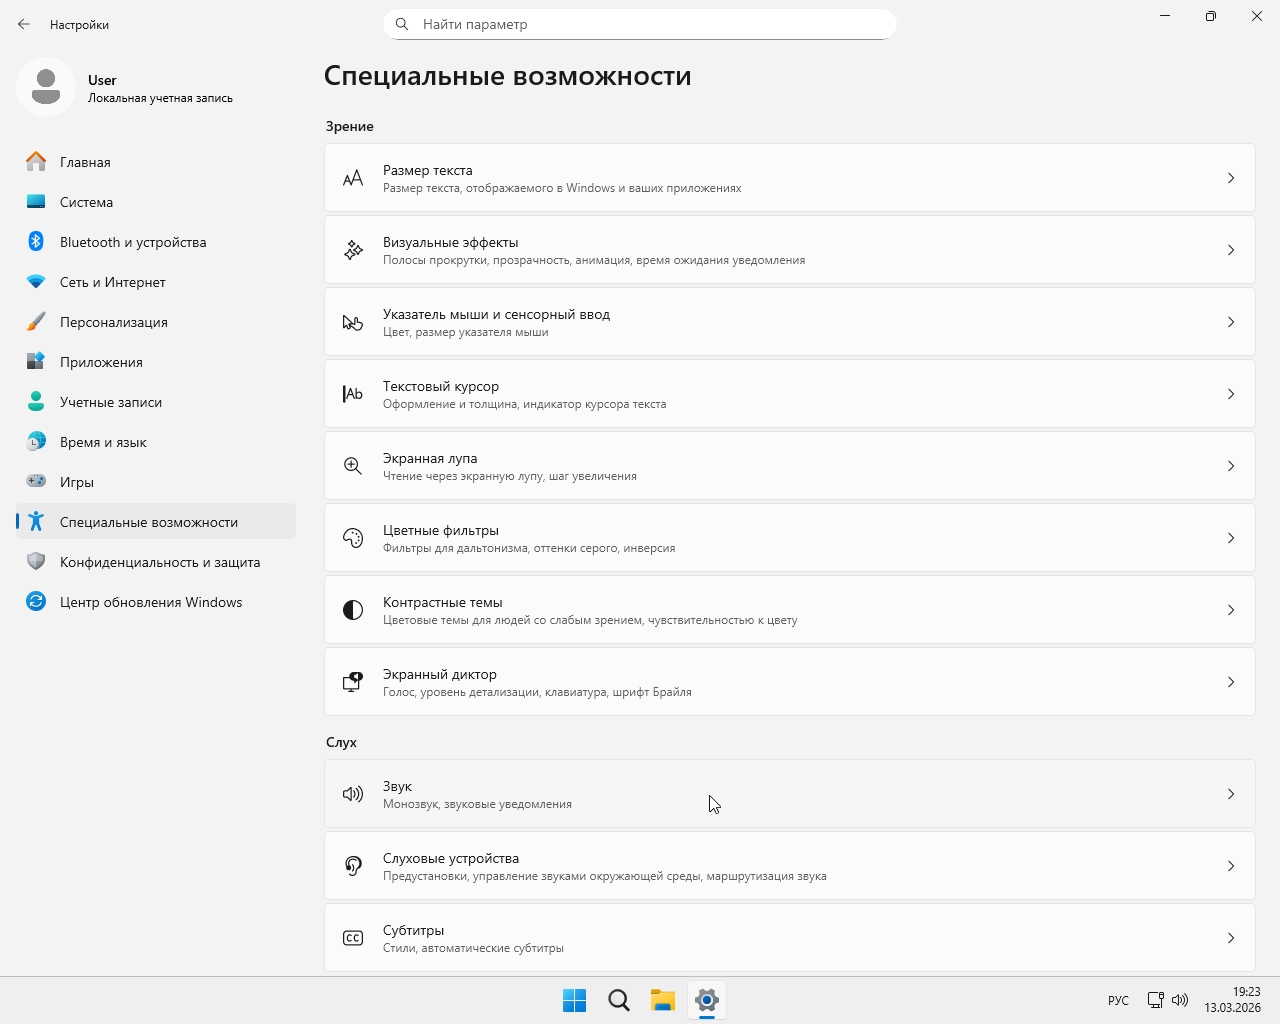Click the Учетные записи person icon
Screen dimensions: 1280x1024
pos(36,402)
